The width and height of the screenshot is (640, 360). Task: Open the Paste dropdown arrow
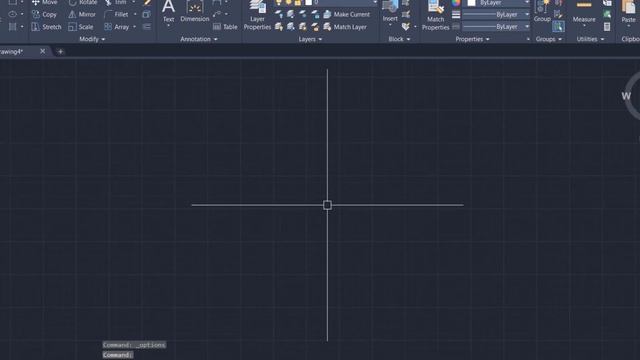629,26
